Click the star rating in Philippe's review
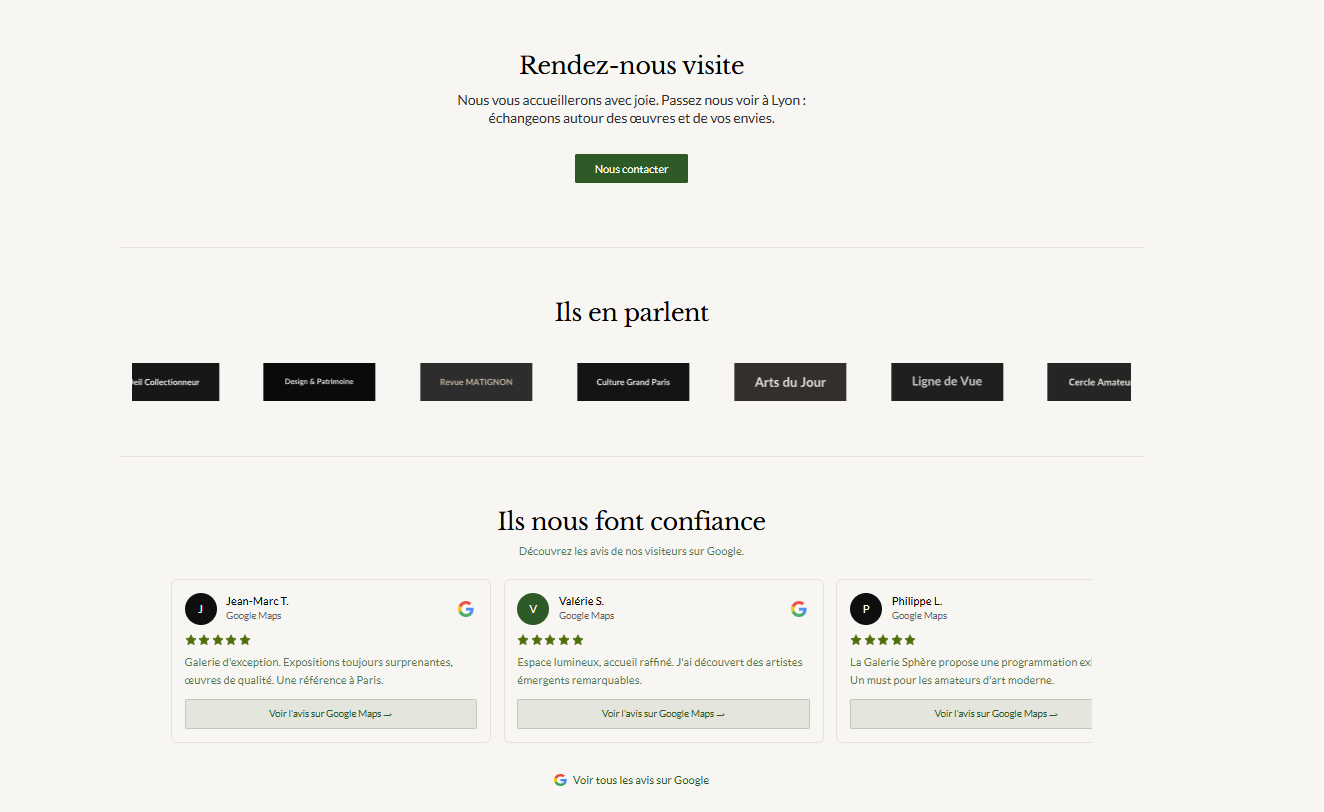Image resolution: width=1324 pixels, height=812 pixels. pos(883,640)
